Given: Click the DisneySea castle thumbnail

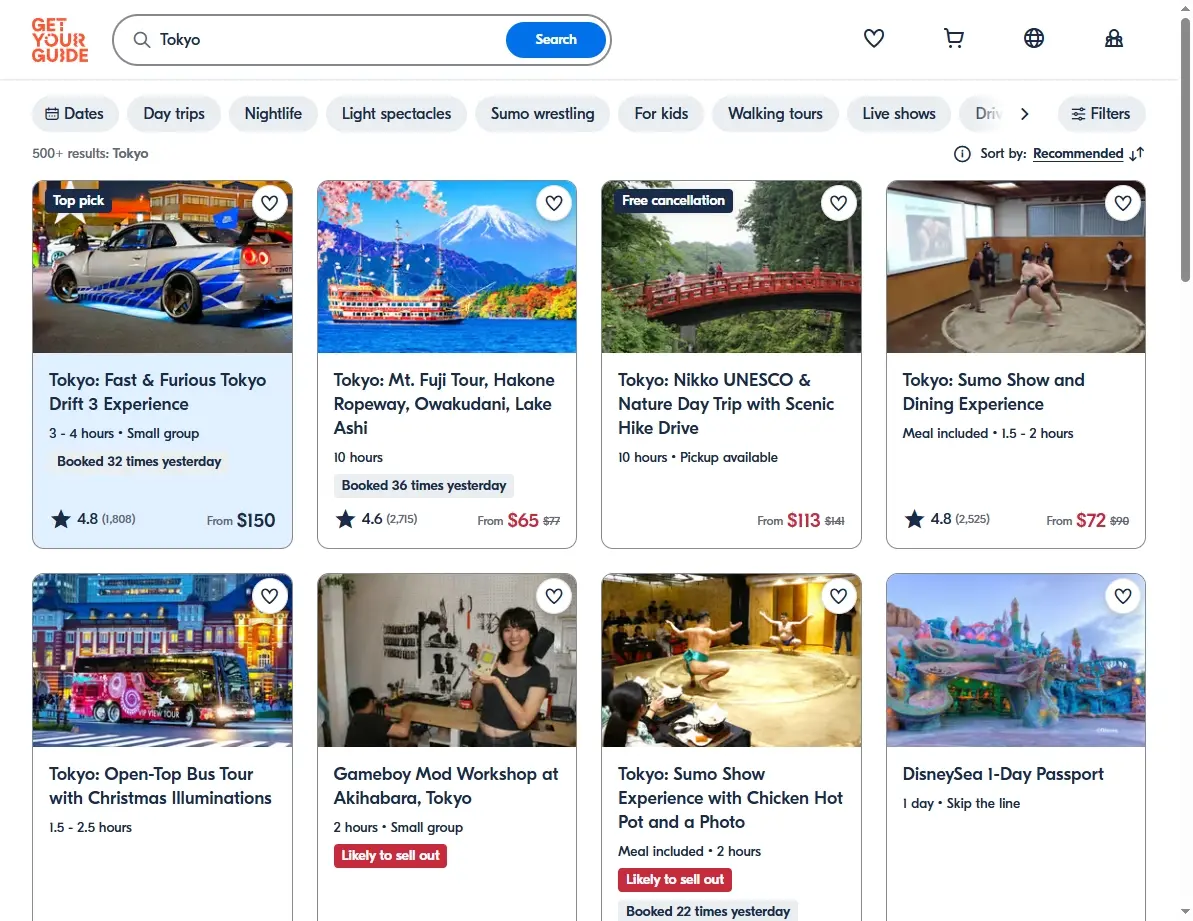Looking at the screenshot, I should pos(1016,660).
